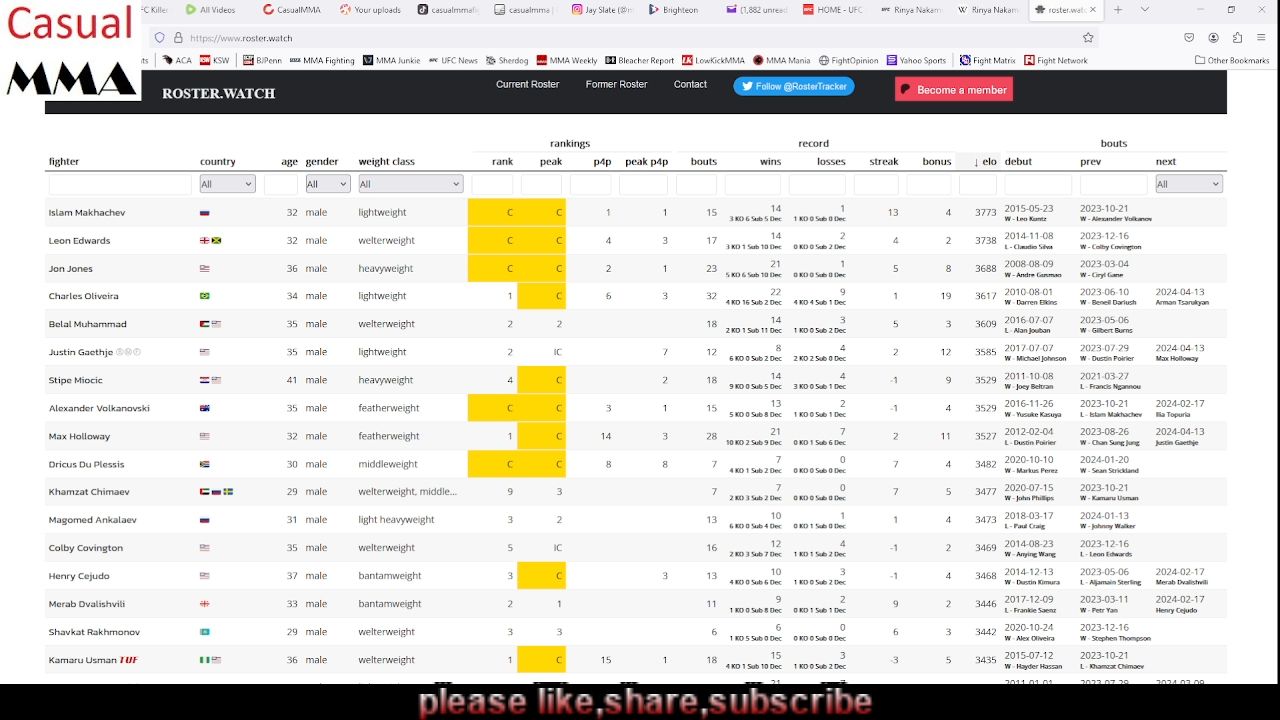Click the Firefox account profile icon
The height and width of the screenshot is (720, 1280).
pyautogui.click(x=1213, y=38)
